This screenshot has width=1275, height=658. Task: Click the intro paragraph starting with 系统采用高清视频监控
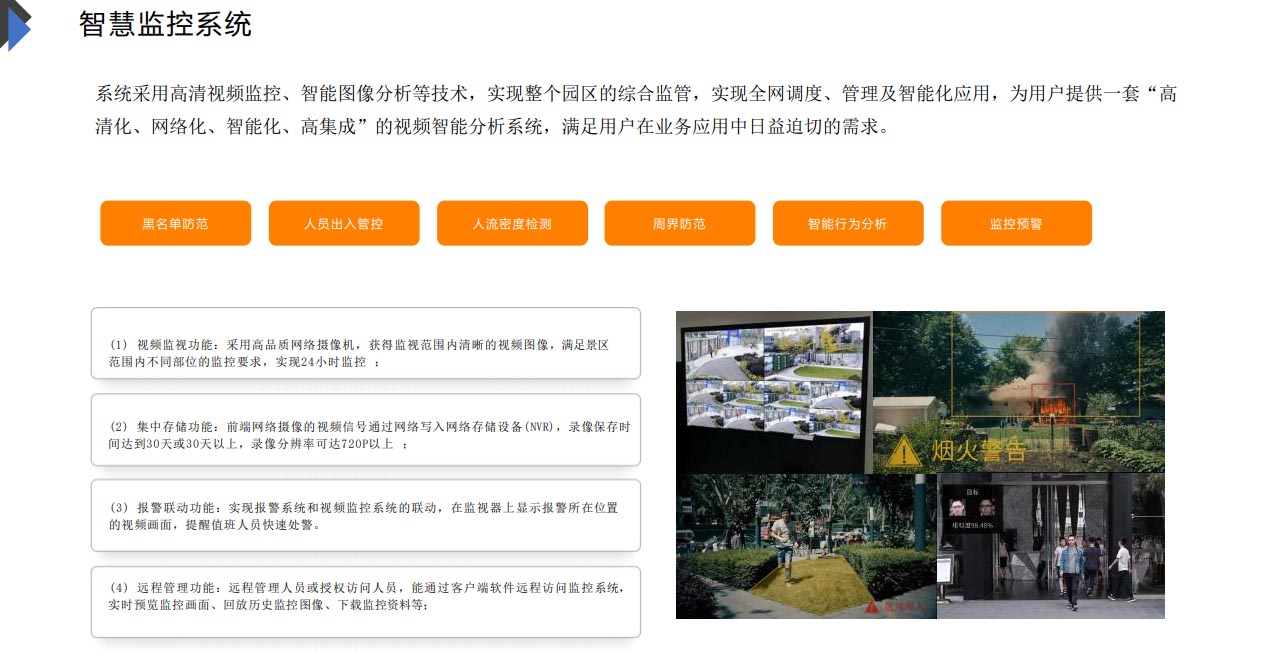(x=636, y=111)
